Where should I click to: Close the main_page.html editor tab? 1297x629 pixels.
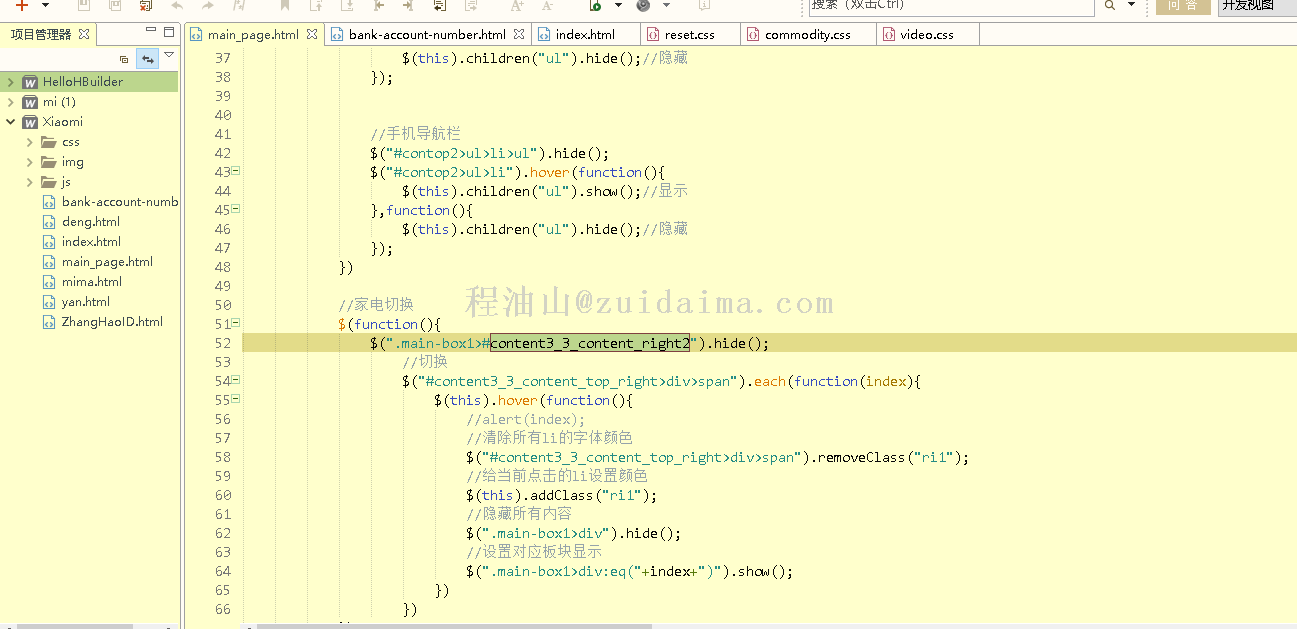click(x=312, y=34)
